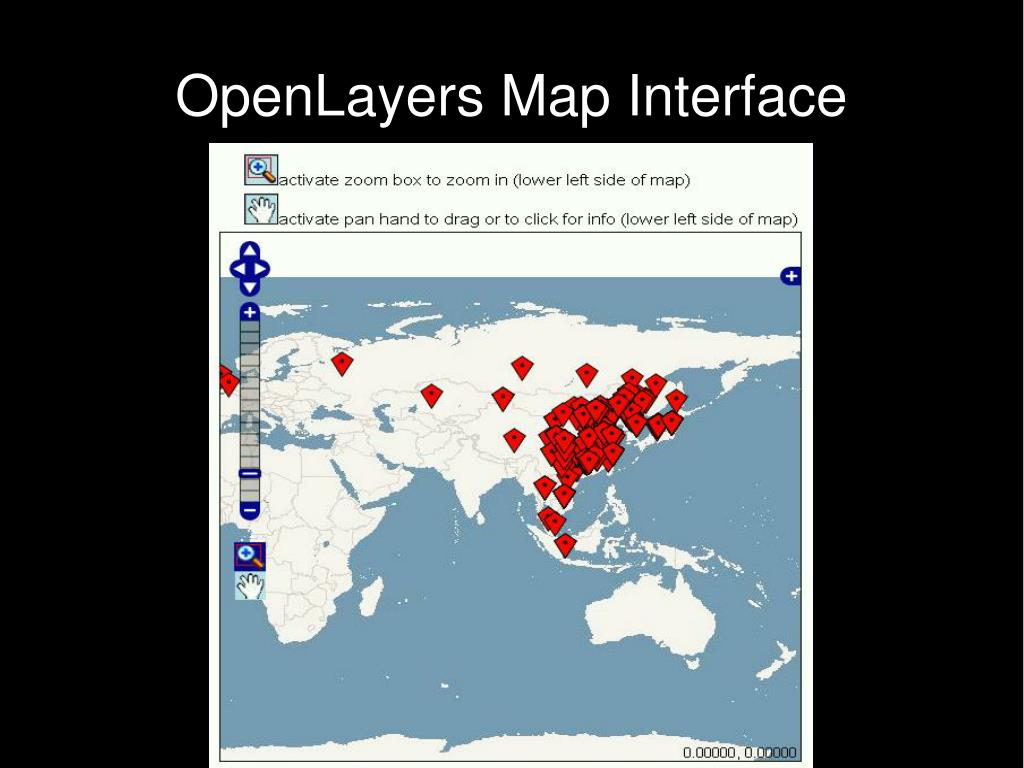The image size is (1024, 768).
Task: Click the text 'activate pan hand to drag'
Action: [379, 219]
